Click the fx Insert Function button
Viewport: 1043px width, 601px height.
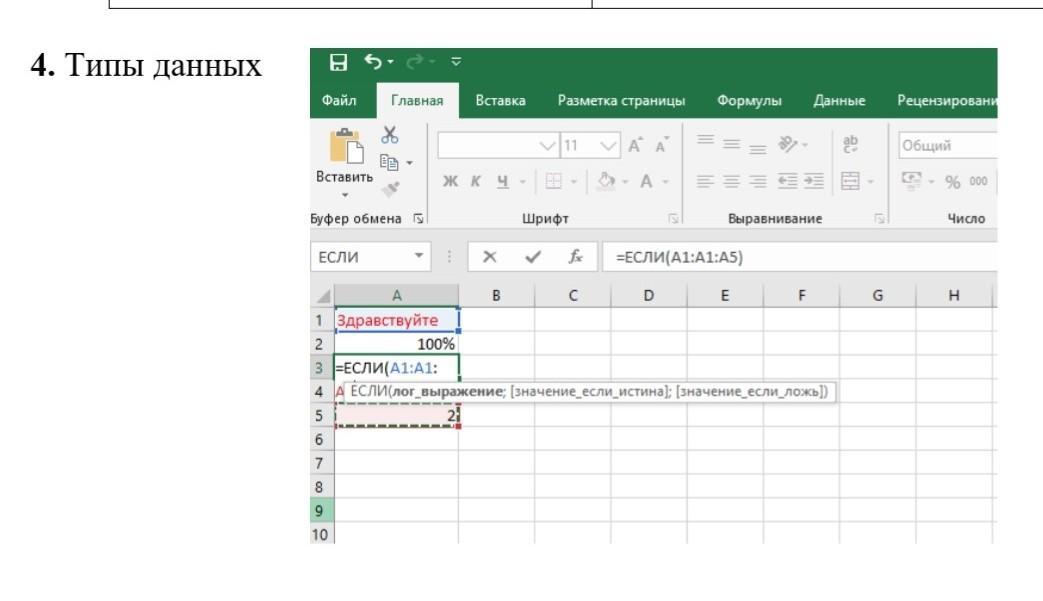tap(575, 257)
